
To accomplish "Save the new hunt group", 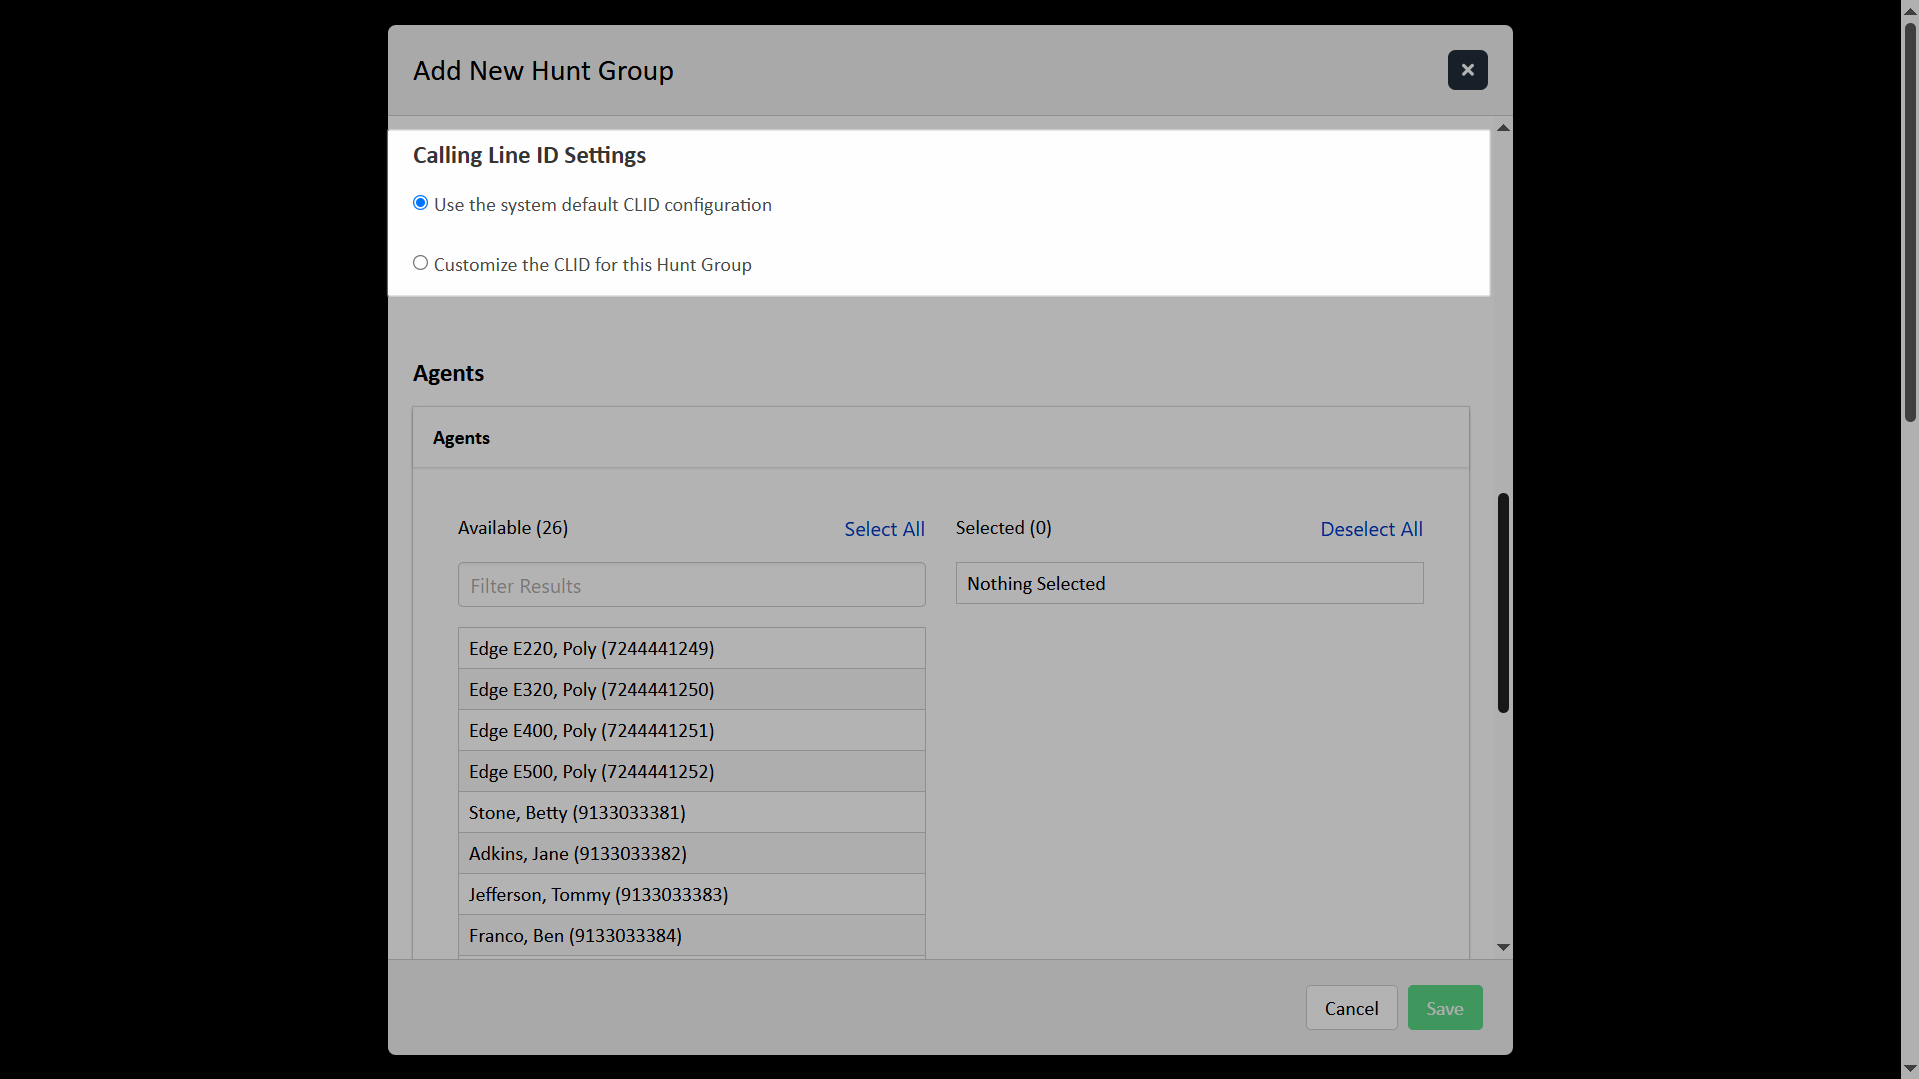I will pos(1444,1008).
